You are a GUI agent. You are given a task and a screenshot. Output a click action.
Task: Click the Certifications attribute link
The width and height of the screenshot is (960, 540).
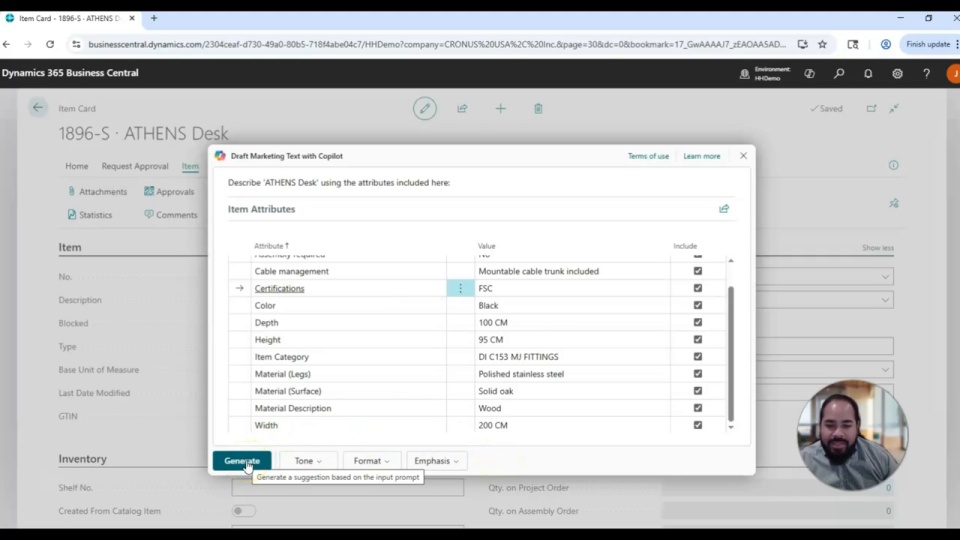279,288
